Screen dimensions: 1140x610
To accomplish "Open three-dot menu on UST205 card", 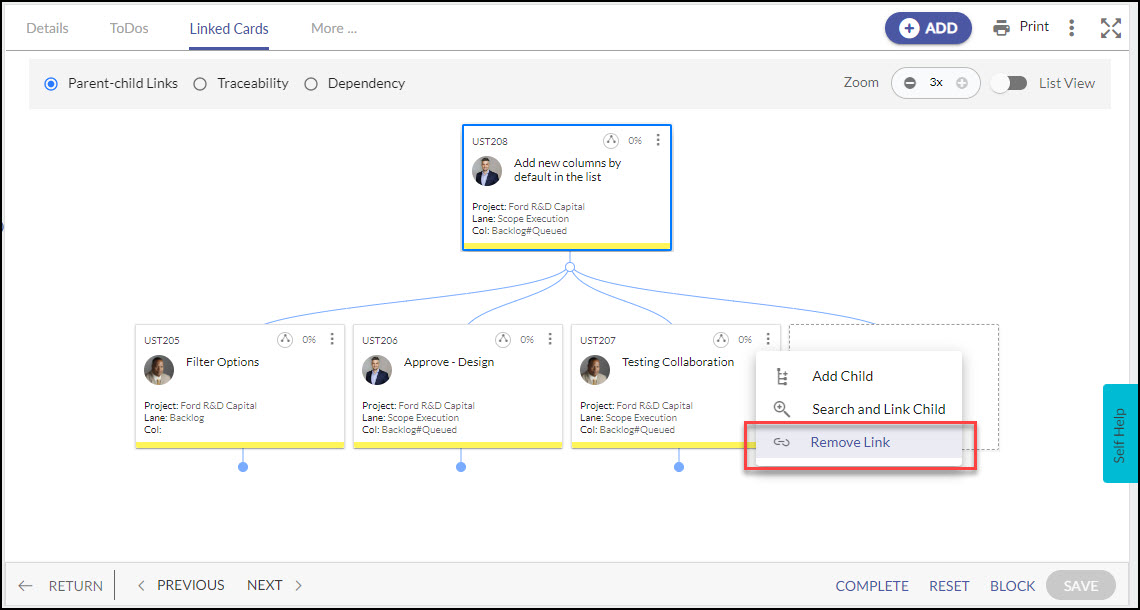I will pyautogui.click(x=332, y=340).
